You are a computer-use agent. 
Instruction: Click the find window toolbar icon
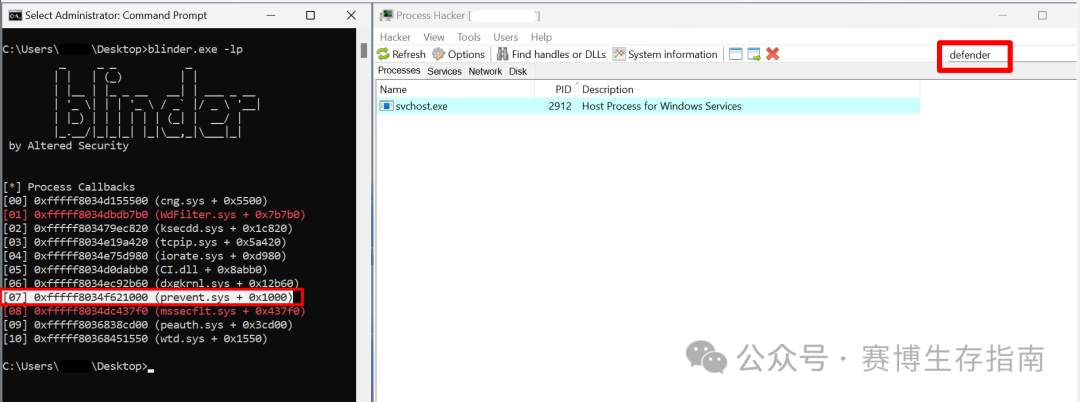736,54
